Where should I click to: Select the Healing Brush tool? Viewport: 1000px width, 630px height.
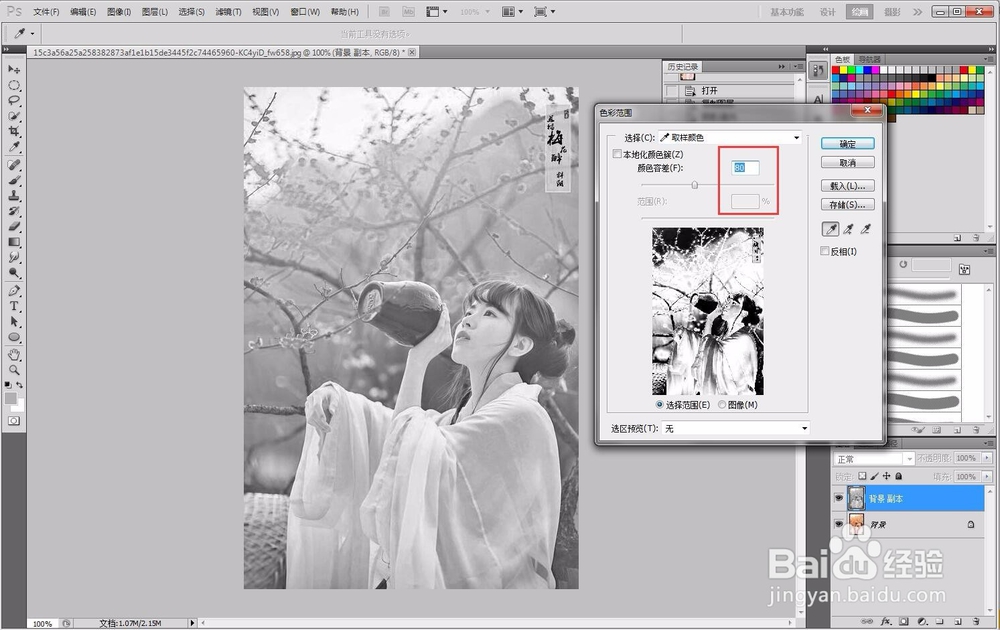tap(14, 165)
